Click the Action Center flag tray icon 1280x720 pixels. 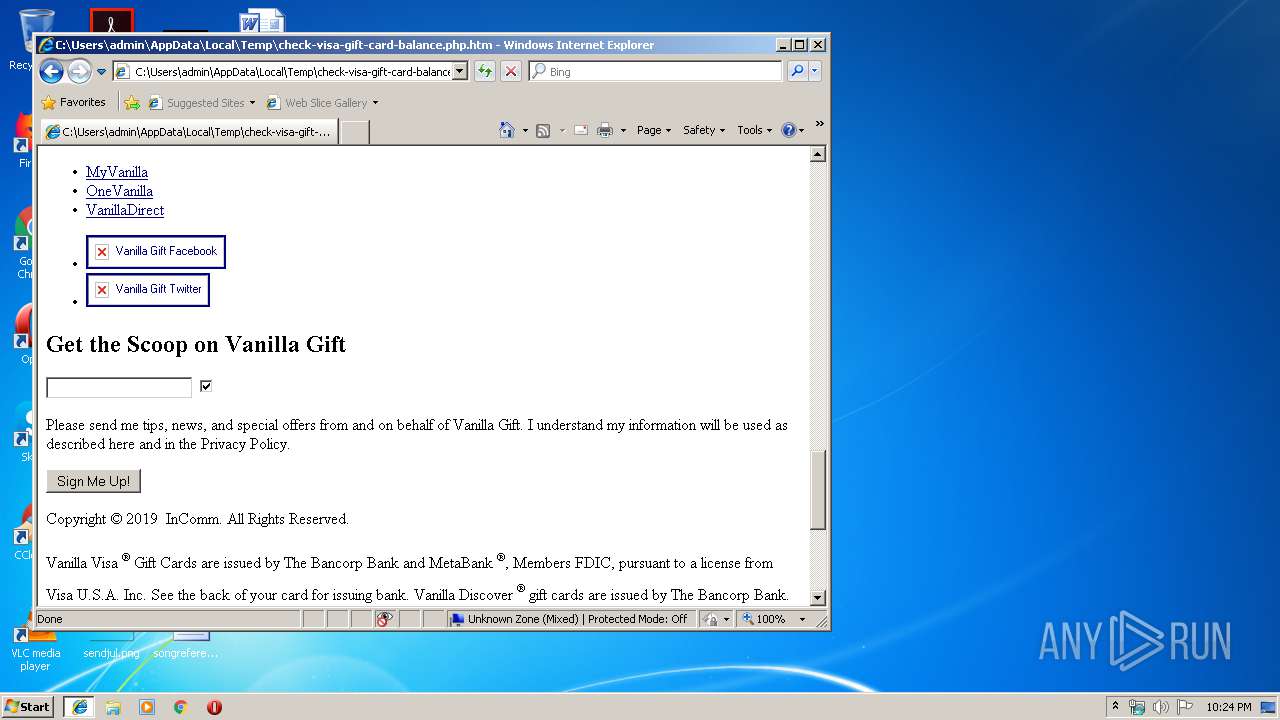pyautogui.click(x=1185, y=707)
